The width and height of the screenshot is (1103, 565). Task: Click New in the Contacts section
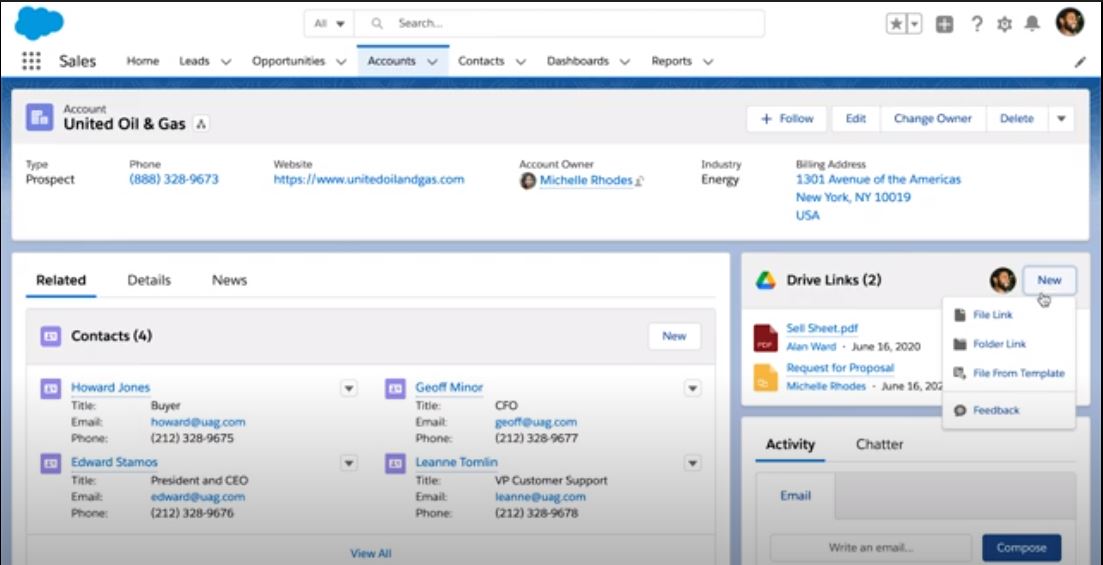(674, 336)
